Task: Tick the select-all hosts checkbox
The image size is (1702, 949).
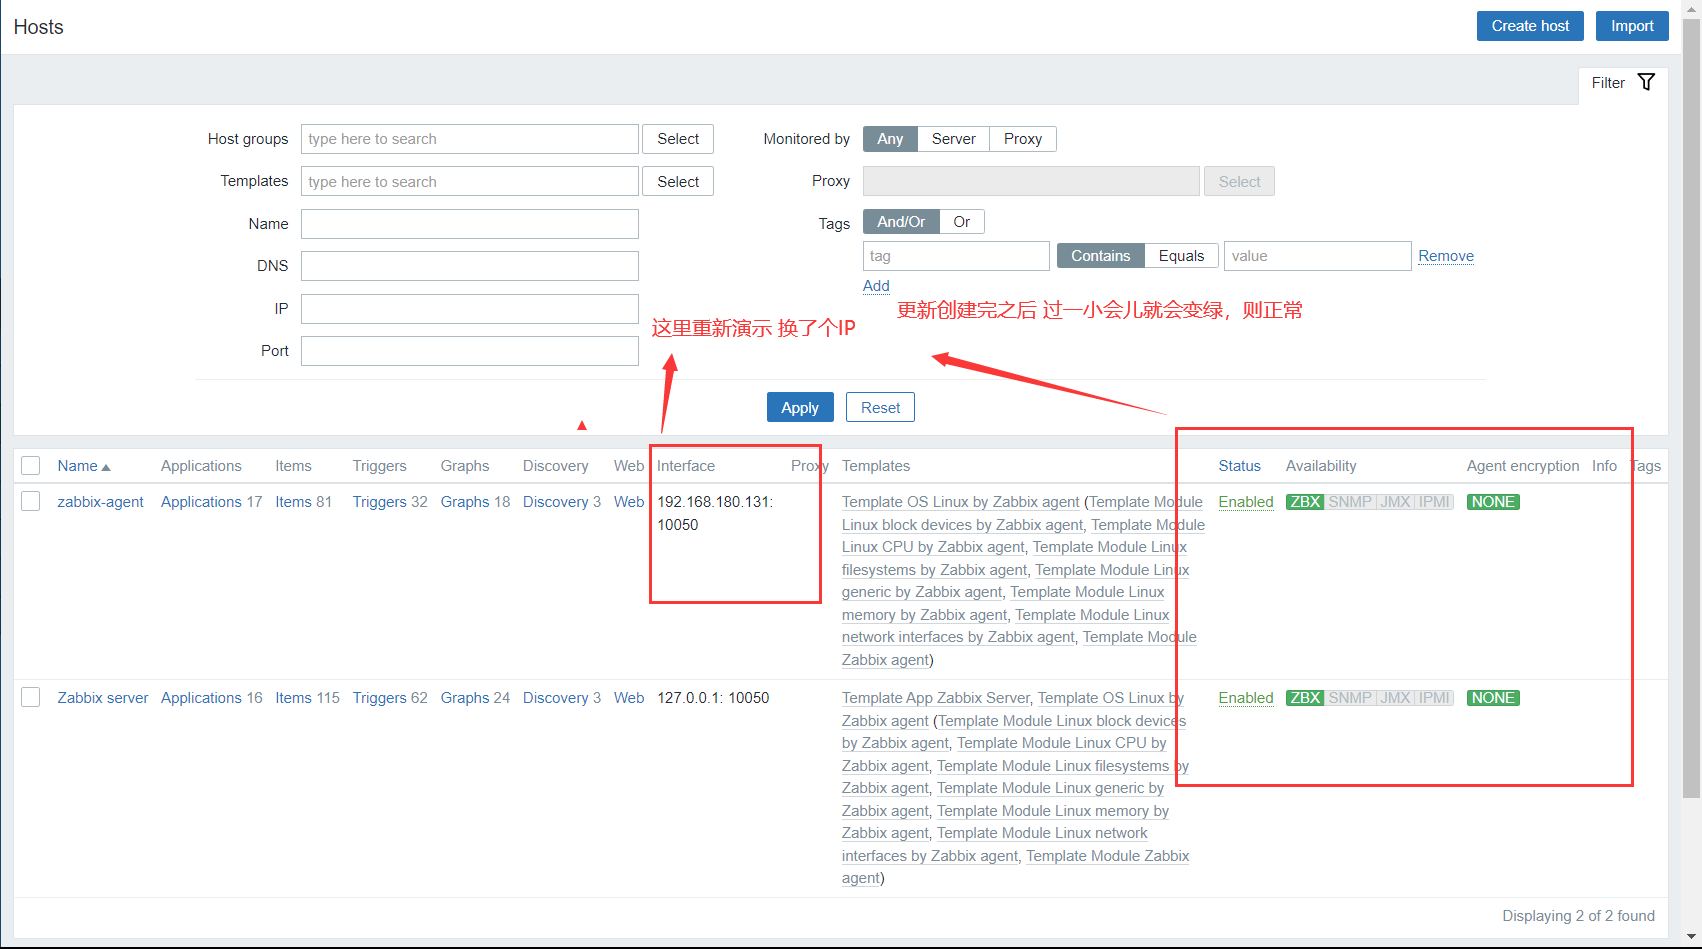Action: (x=31, y=466)
